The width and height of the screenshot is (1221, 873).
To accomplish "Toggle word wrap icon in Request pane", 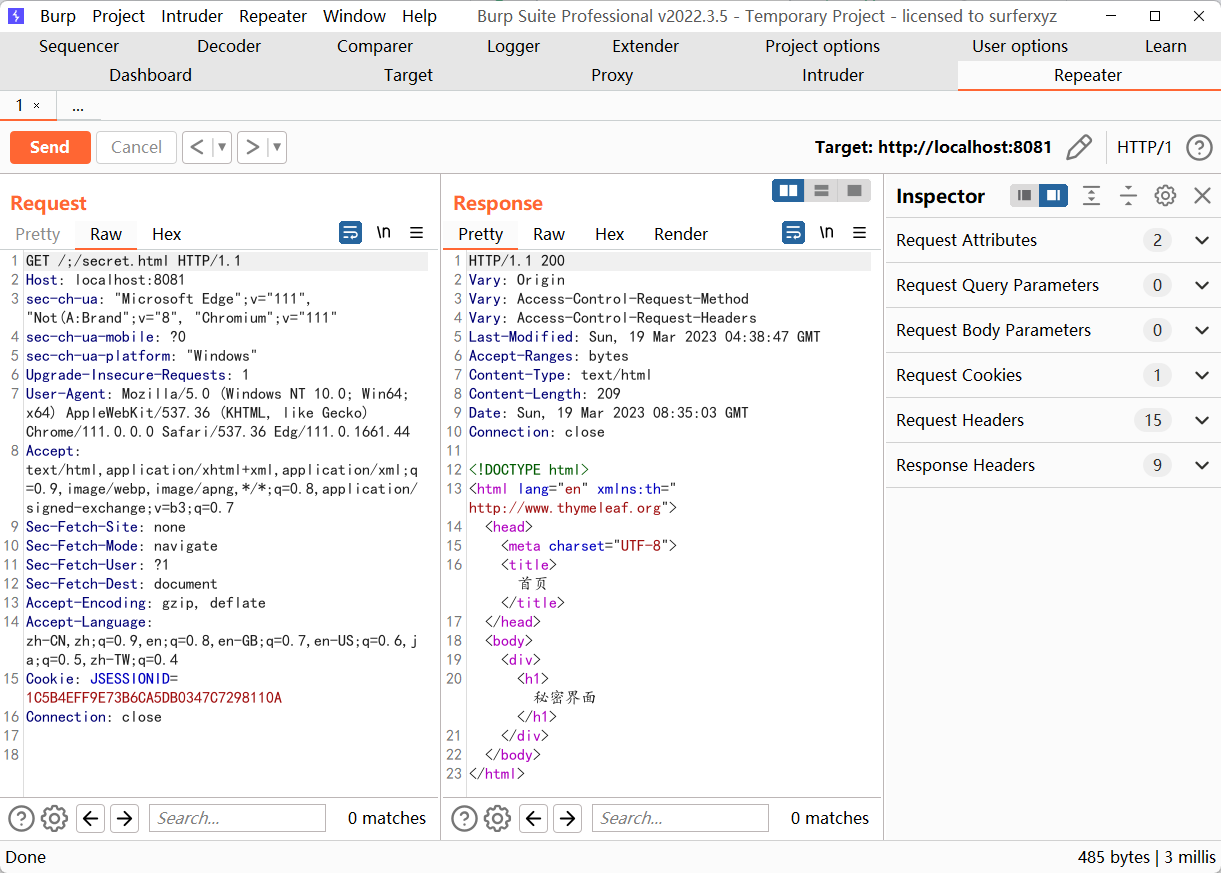I will point(350,233).
